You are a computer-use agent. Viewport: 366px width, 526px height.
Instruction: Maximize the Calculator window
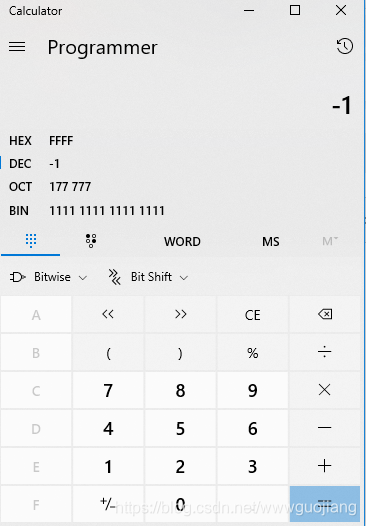coord(295,11)
